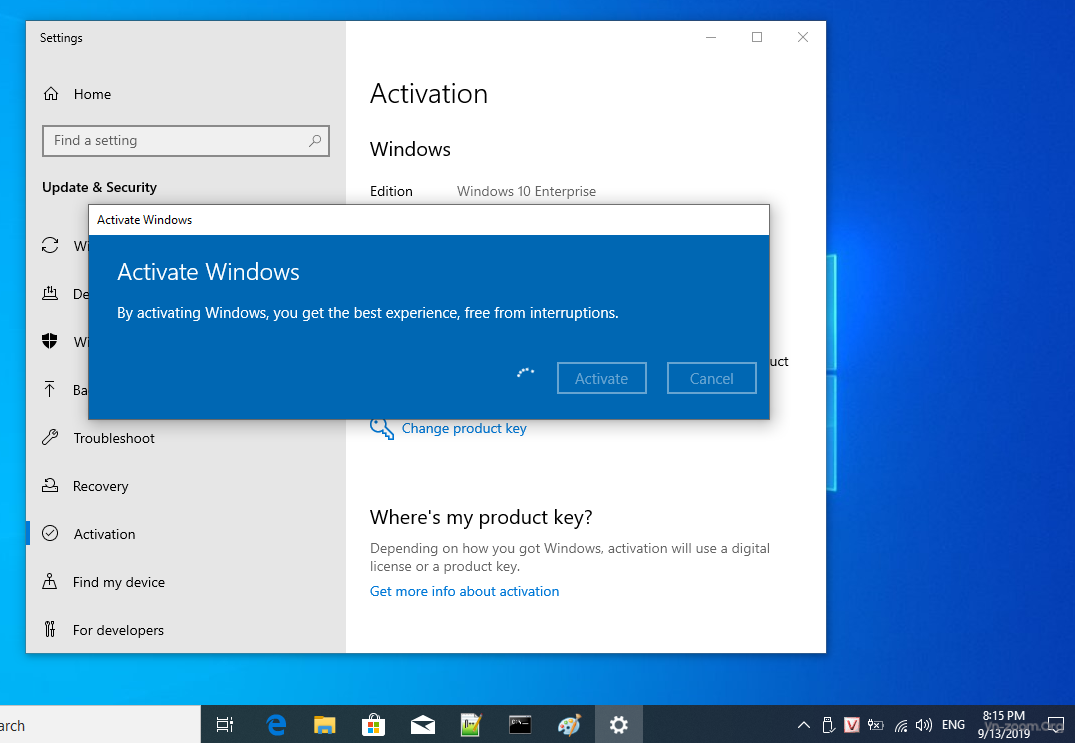Click the Settings gear on the taskbar
Viewport: 1075px width, 743px height.
[618, 724]
